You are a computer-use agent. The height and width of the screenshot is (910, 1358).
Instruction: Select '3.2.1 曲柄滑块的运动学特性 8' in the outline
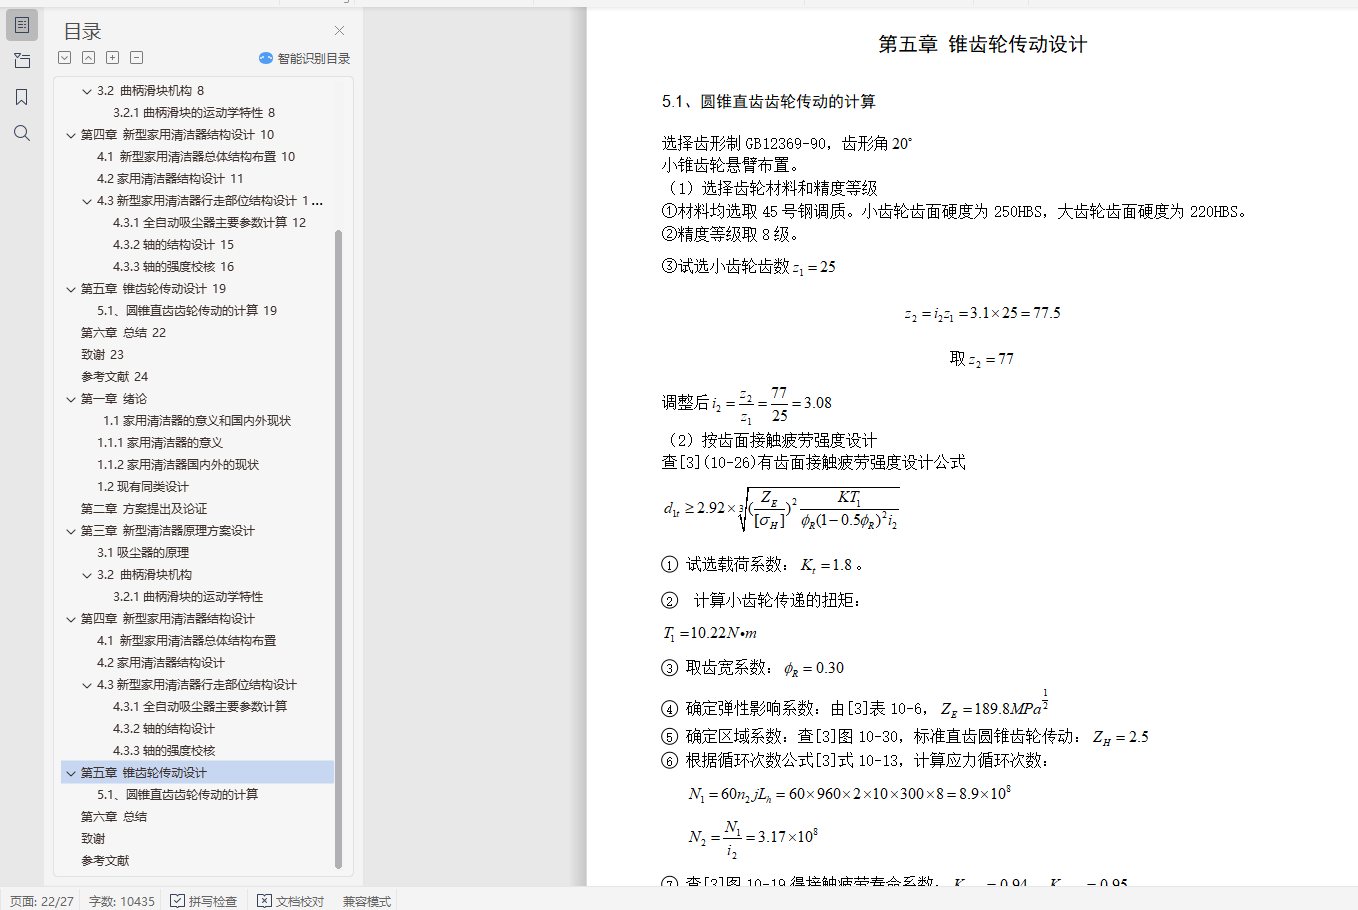click(x=194, y=113)
